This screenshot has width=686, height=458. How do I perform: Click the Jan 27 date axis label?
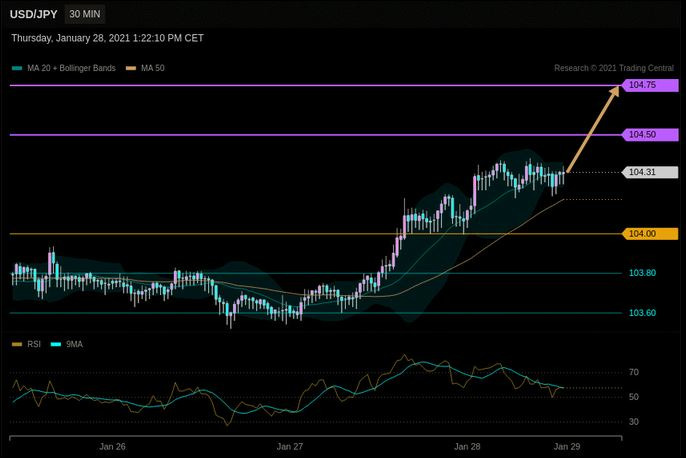point(290,447)
